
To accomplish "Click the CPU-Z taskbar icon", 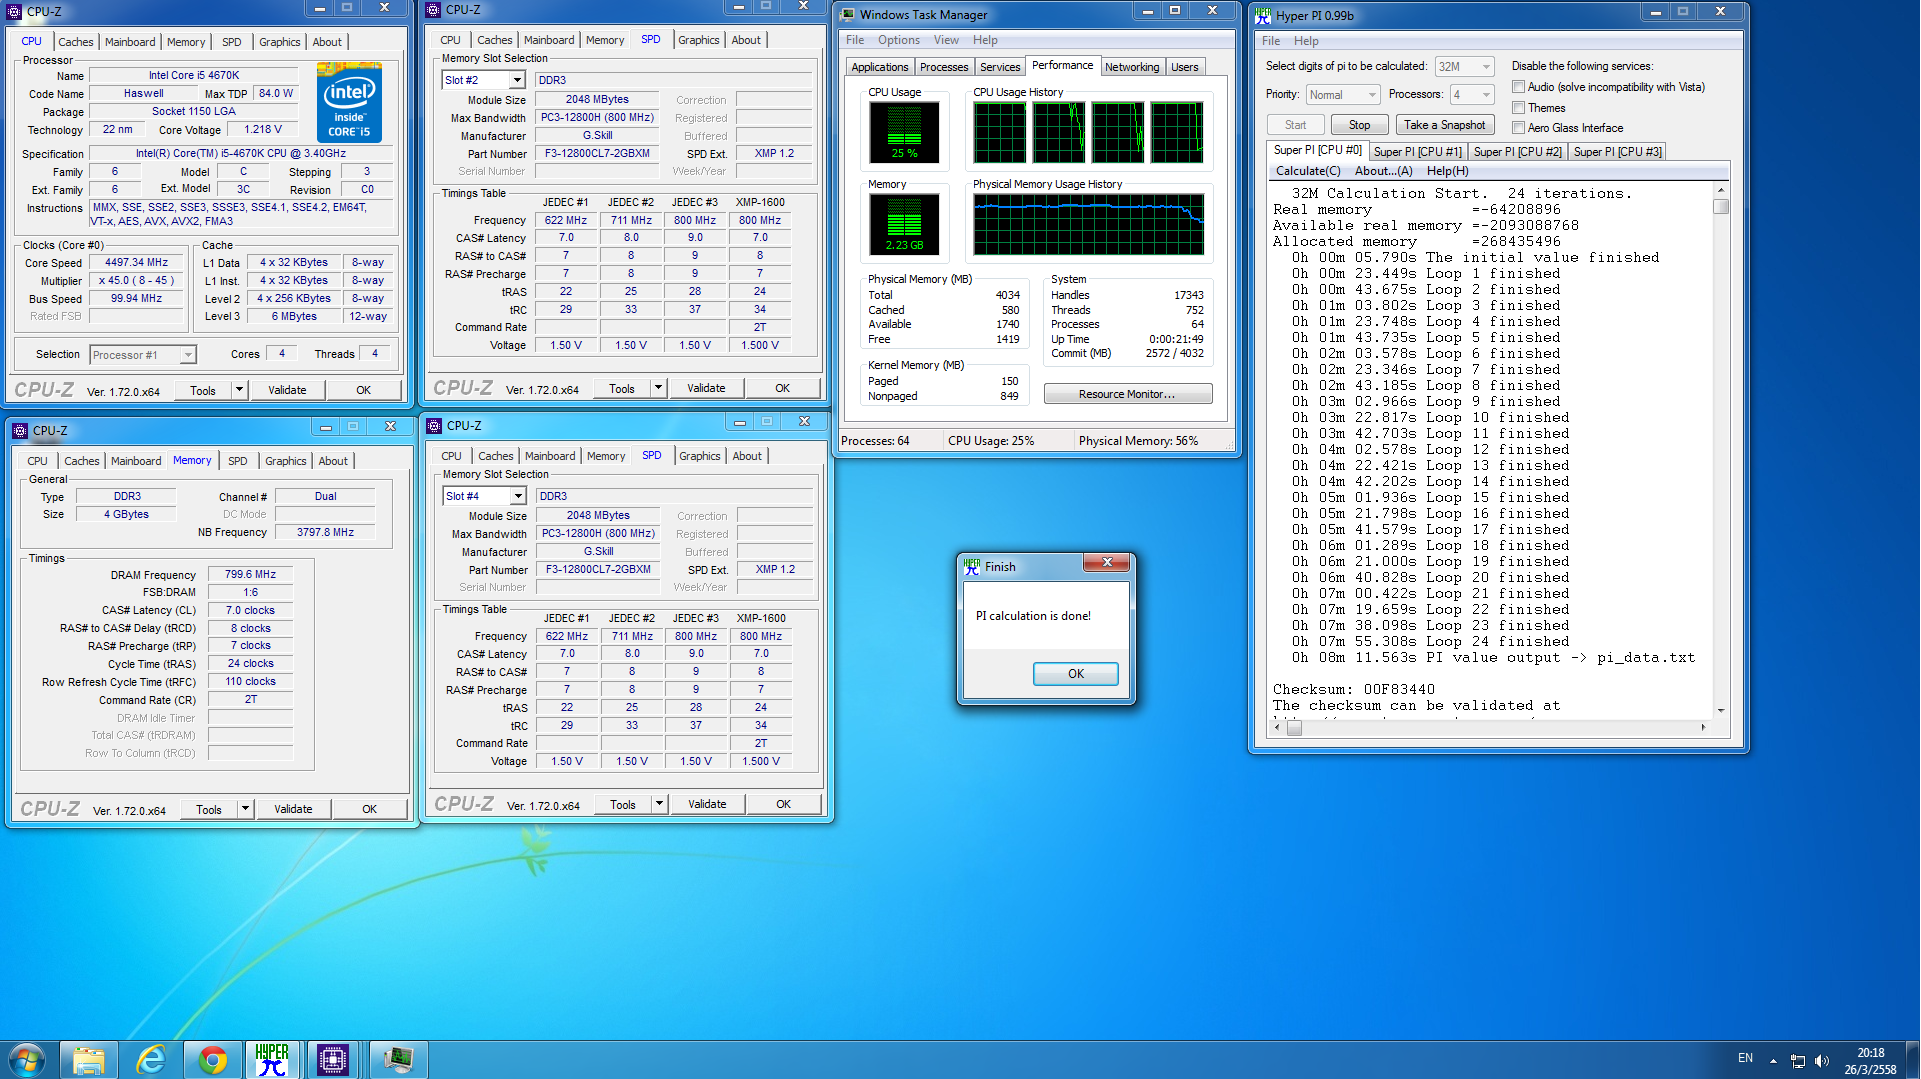I will point(333,1059).
